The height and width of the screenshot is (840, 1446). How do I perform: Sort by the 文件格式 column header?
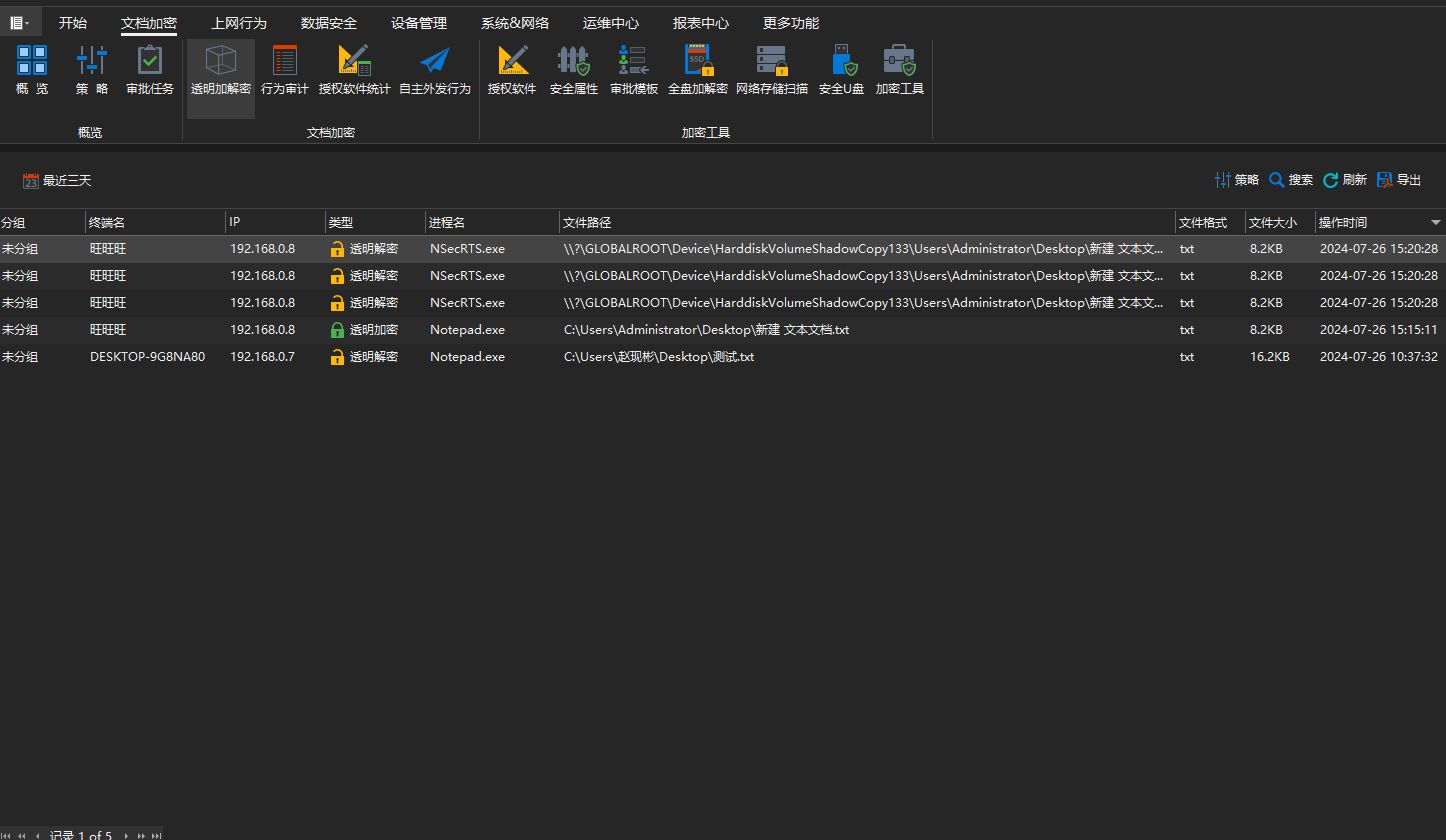click(1210, 223)
